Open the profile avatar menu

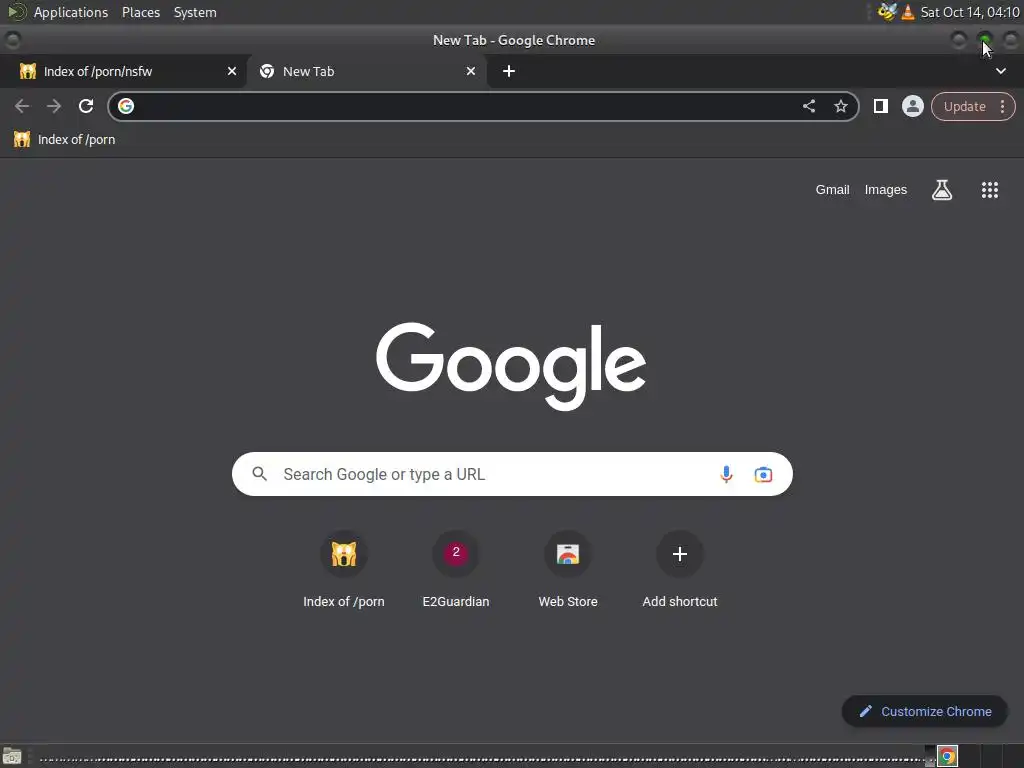click(x=912, y=106)
